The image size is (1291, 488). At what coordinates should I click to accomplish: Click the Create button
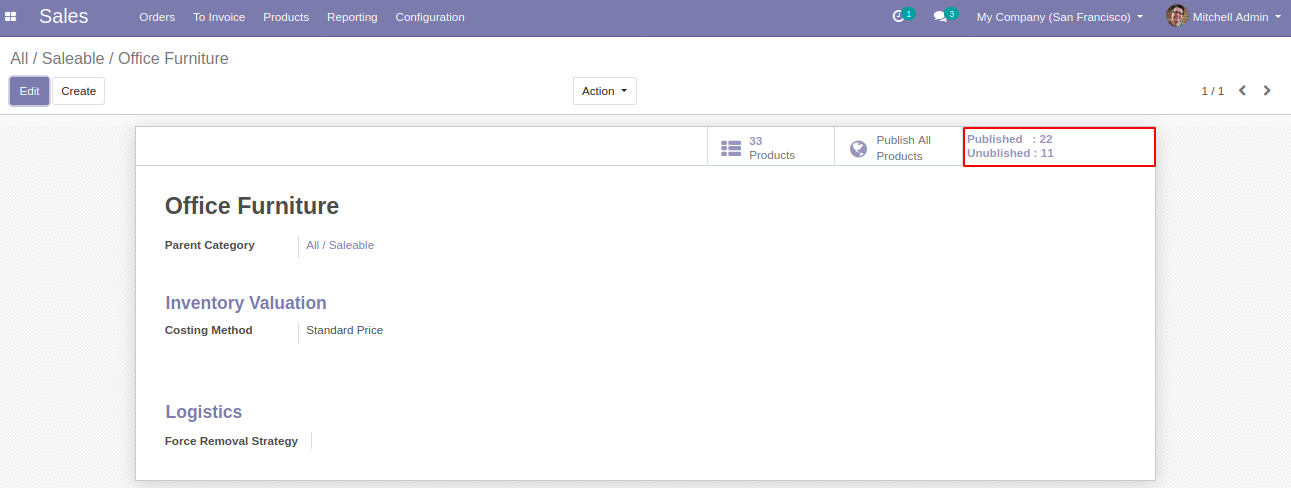pos(78,91)
